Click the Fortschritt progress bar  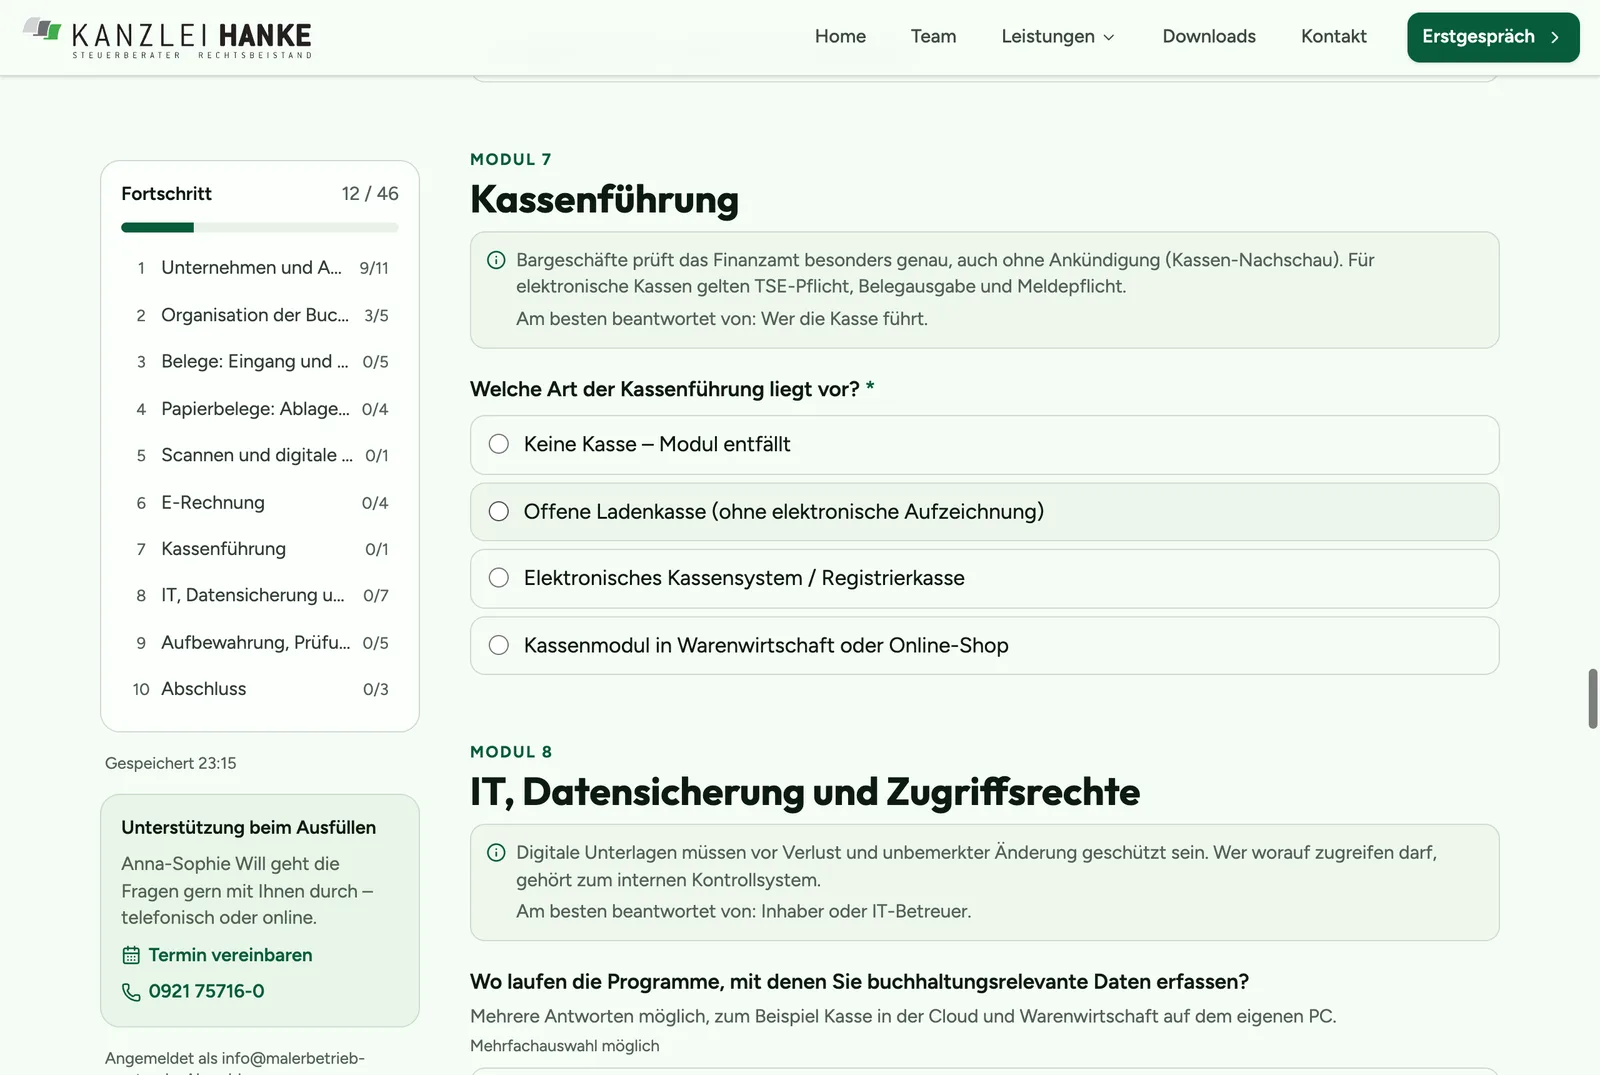[x=260, y=228]
